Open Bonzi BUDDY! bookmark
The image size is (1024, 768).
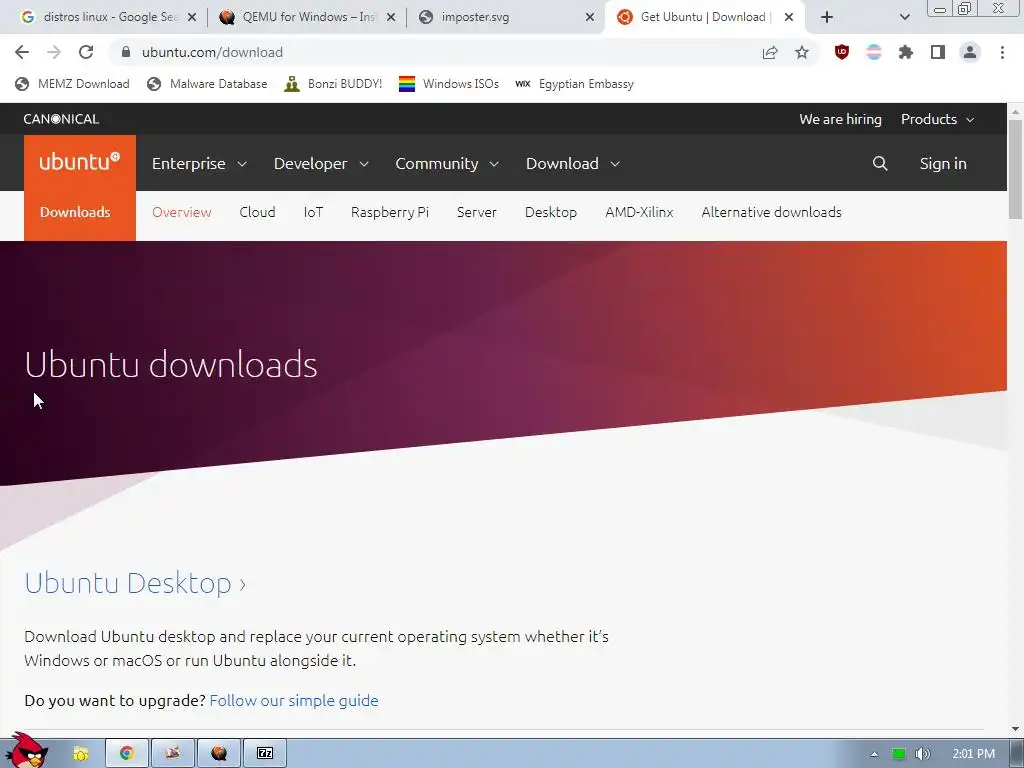pos(333,84)
